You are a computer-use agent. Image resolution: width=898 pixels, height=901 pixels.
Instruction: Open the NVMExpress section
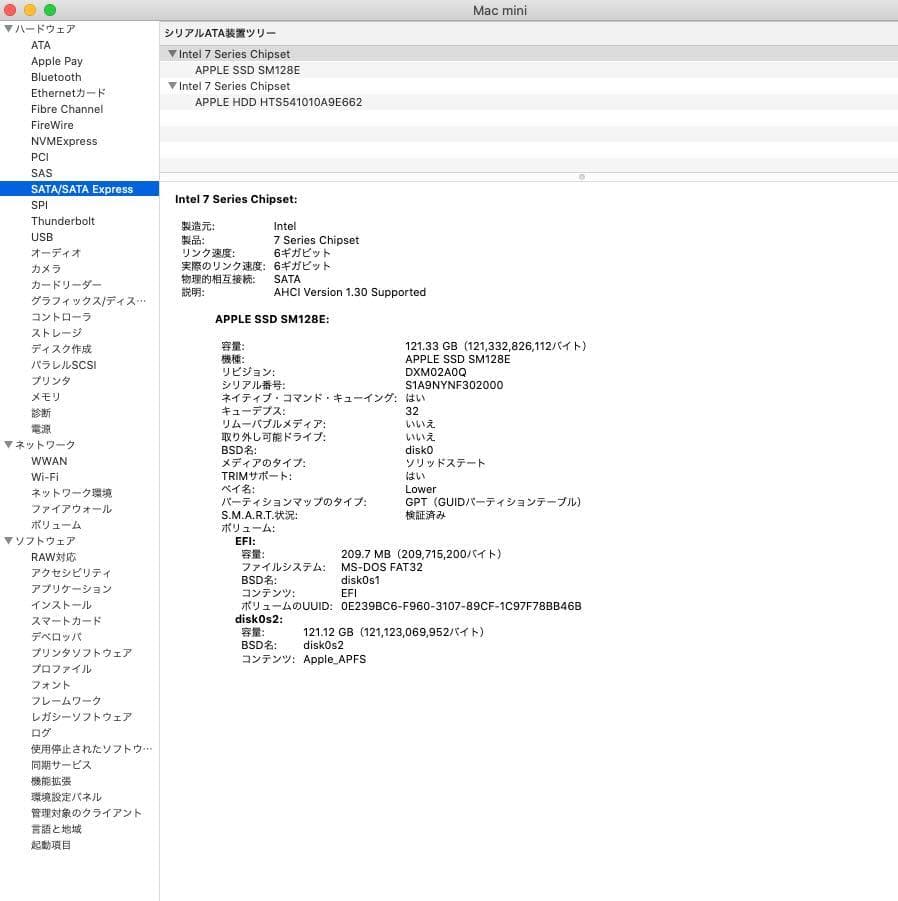tap(64, 141)
